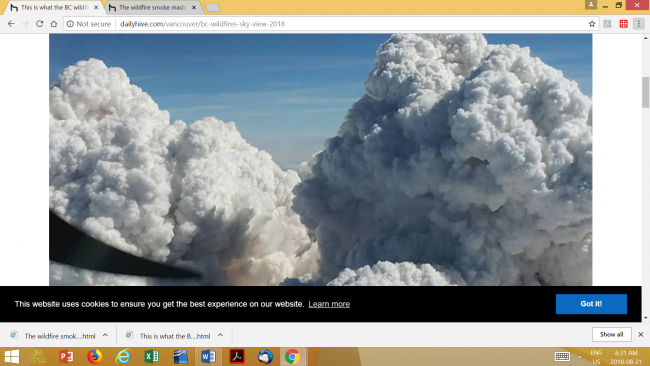The width and height of the screenshot is (650, 366).
Task: Open Thunderbird mail from the taskbar
Action: 265,356
